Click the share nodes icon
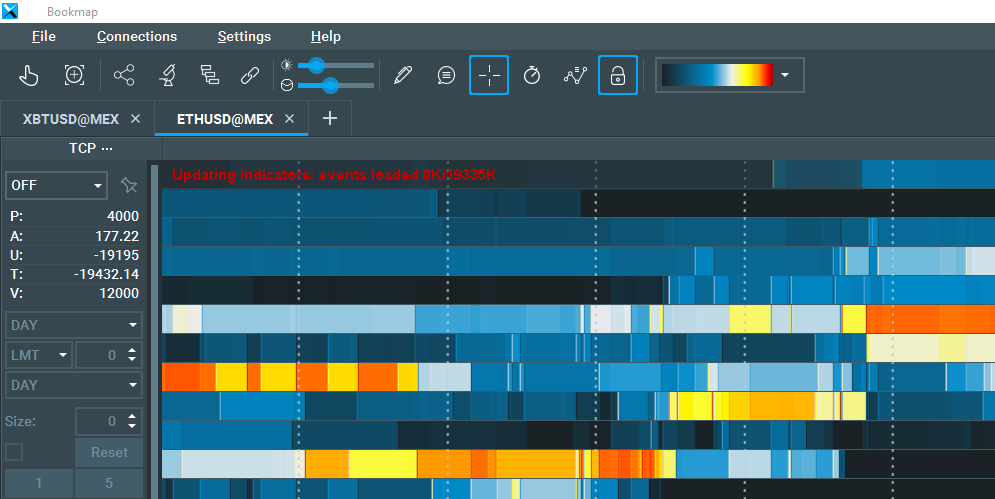Screen dimensions: 995x499 click(x=124, y=75)
